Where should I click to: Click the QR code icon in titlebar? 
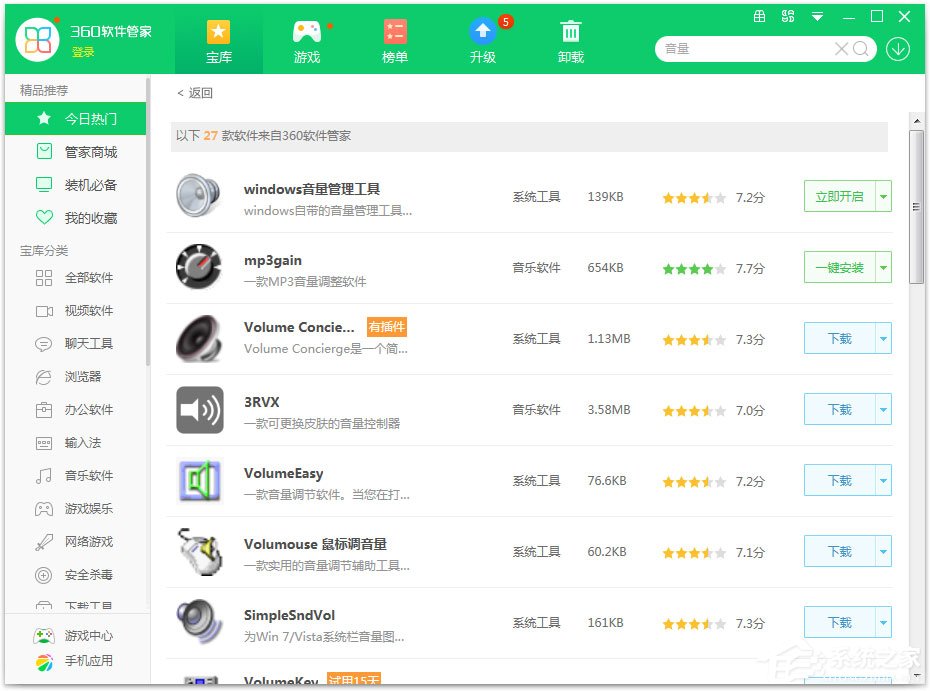(788, 16)
